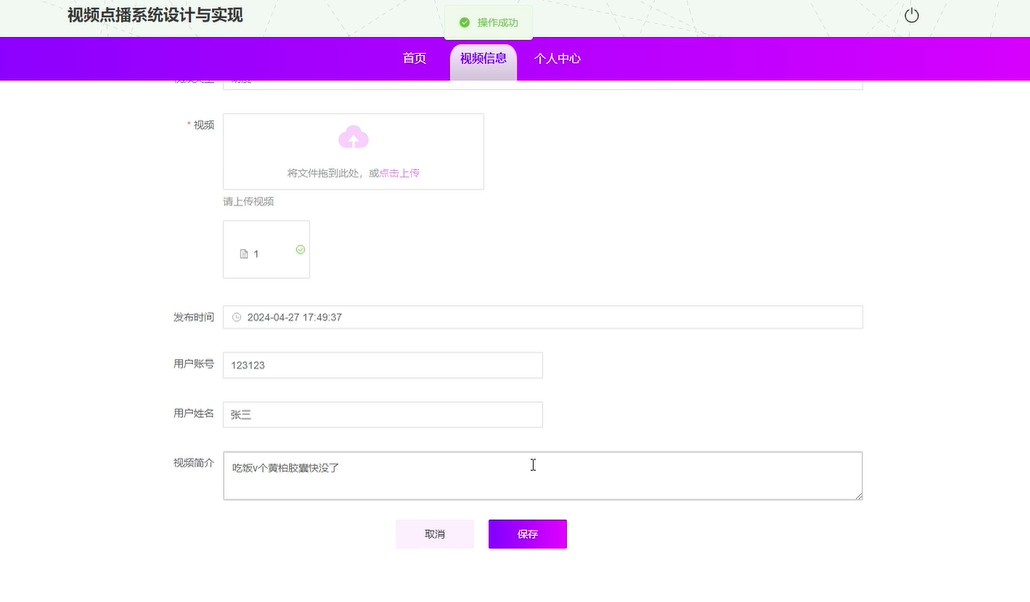Open the 首页 tab

pyautogui.click(x=414, y=58)
